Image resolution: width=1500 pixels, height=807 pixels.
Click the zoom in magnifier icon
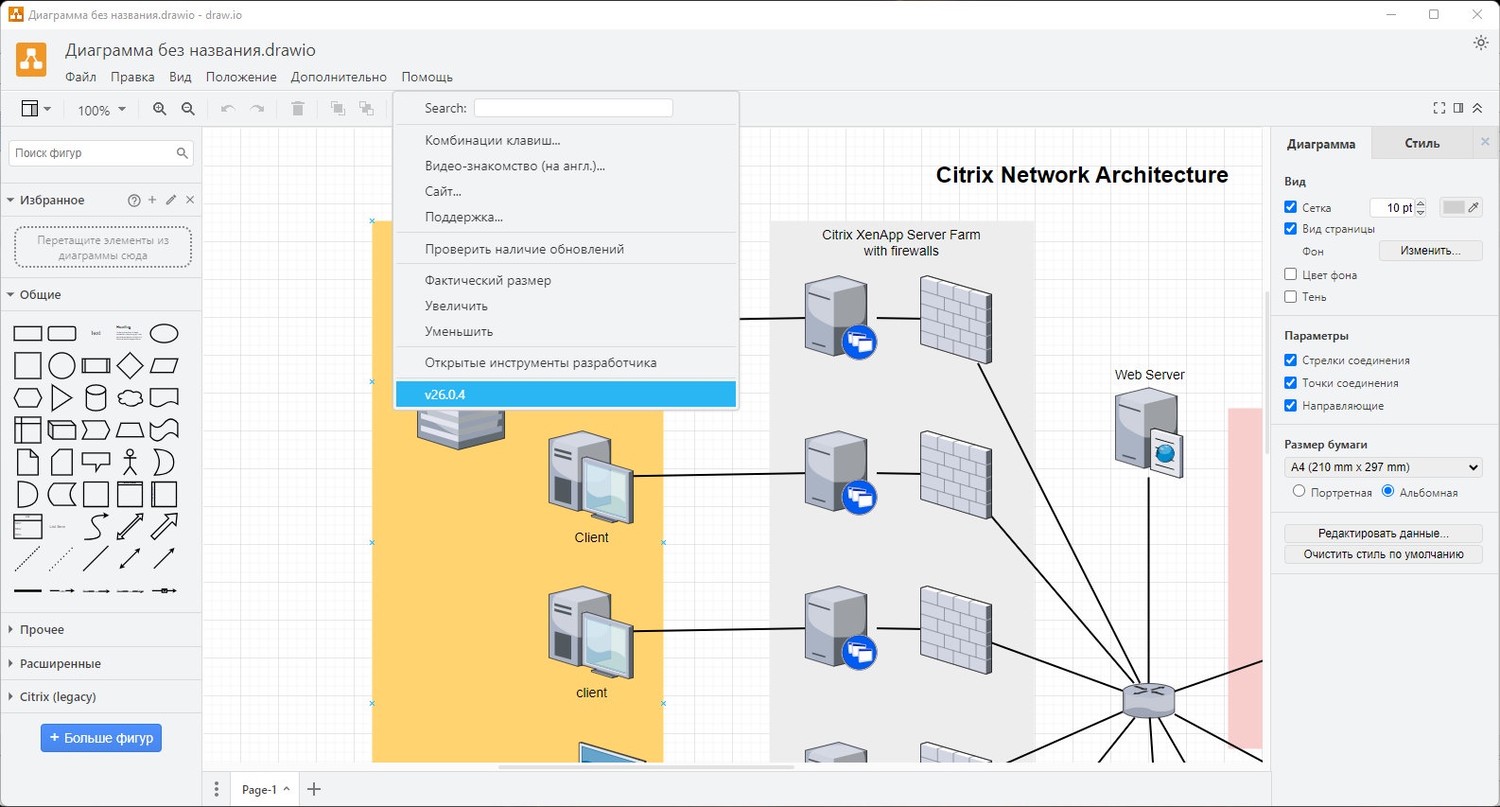pos(159,109)
